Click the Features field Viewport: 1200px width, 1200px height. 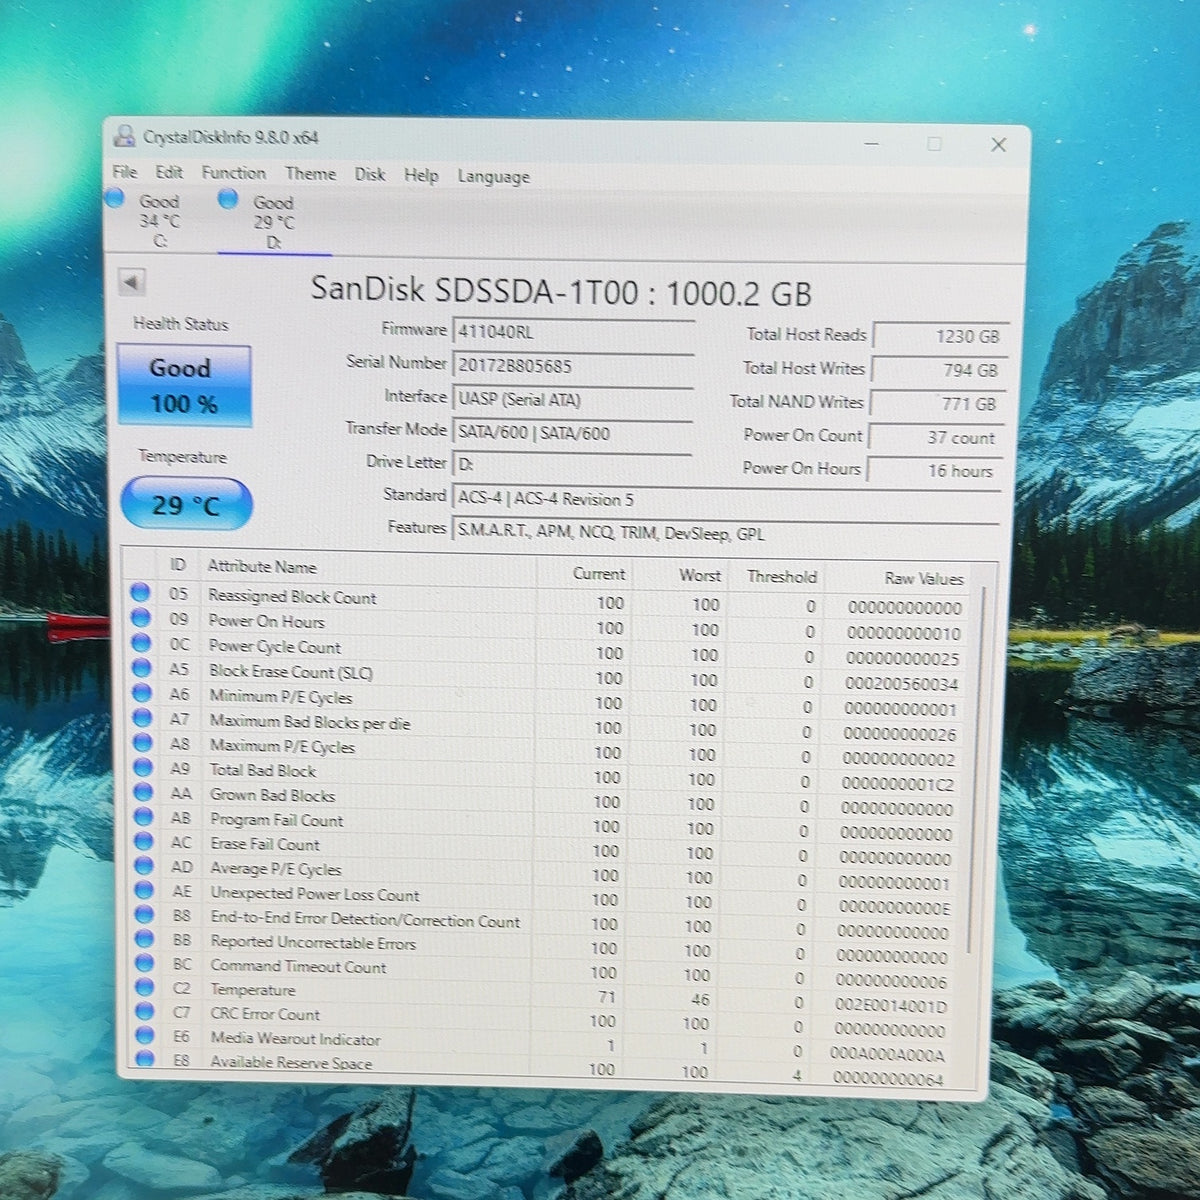(x=727, y=533)
